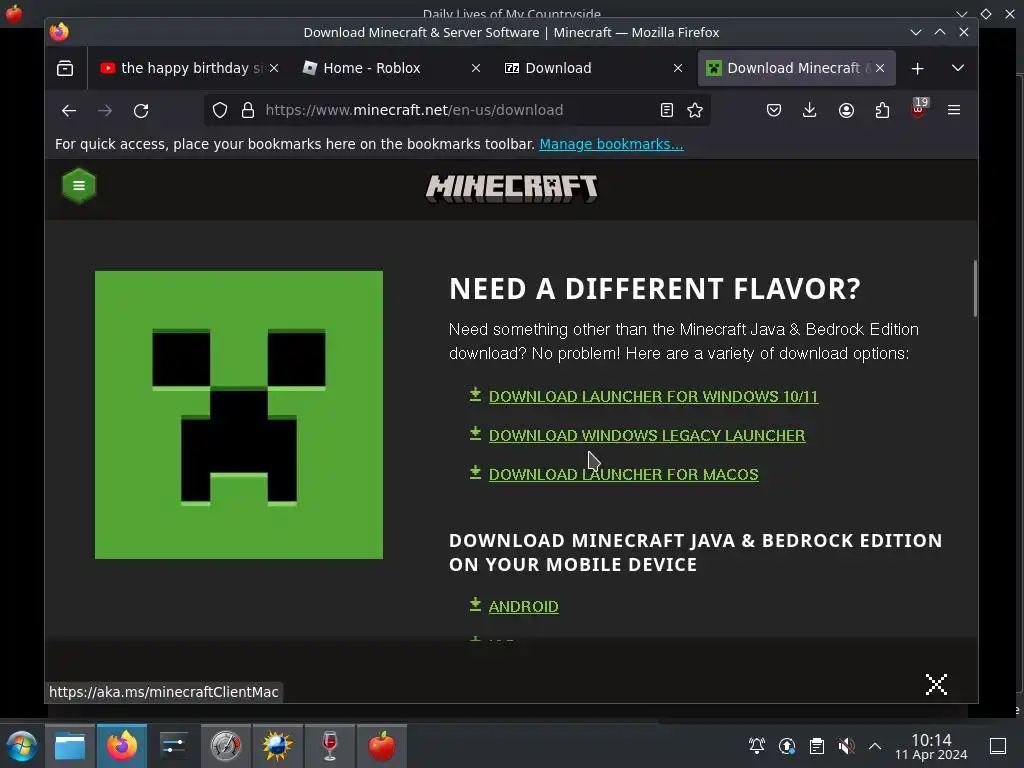This screenshot has width=1024, height=768.
Task: Close the Download tab
Action: pyautogui.click(x=678, y=68)
